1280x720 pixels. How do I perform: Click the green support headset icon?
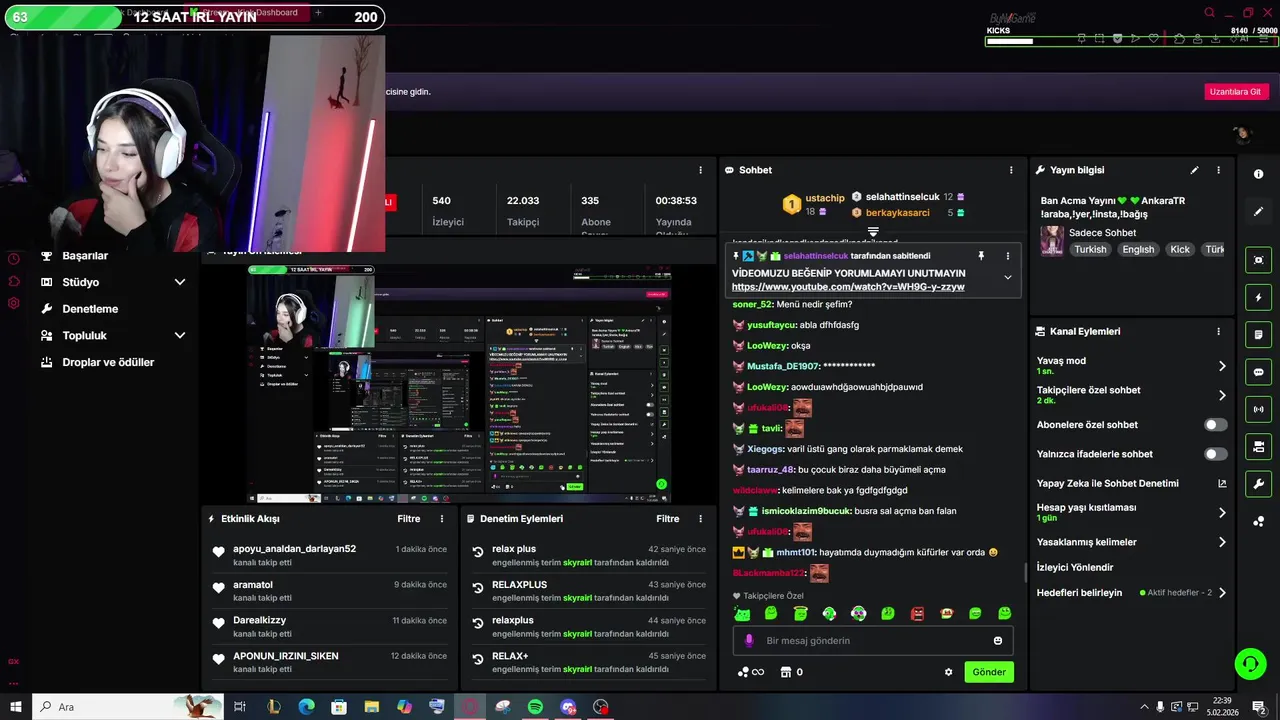pos(1249,663)
